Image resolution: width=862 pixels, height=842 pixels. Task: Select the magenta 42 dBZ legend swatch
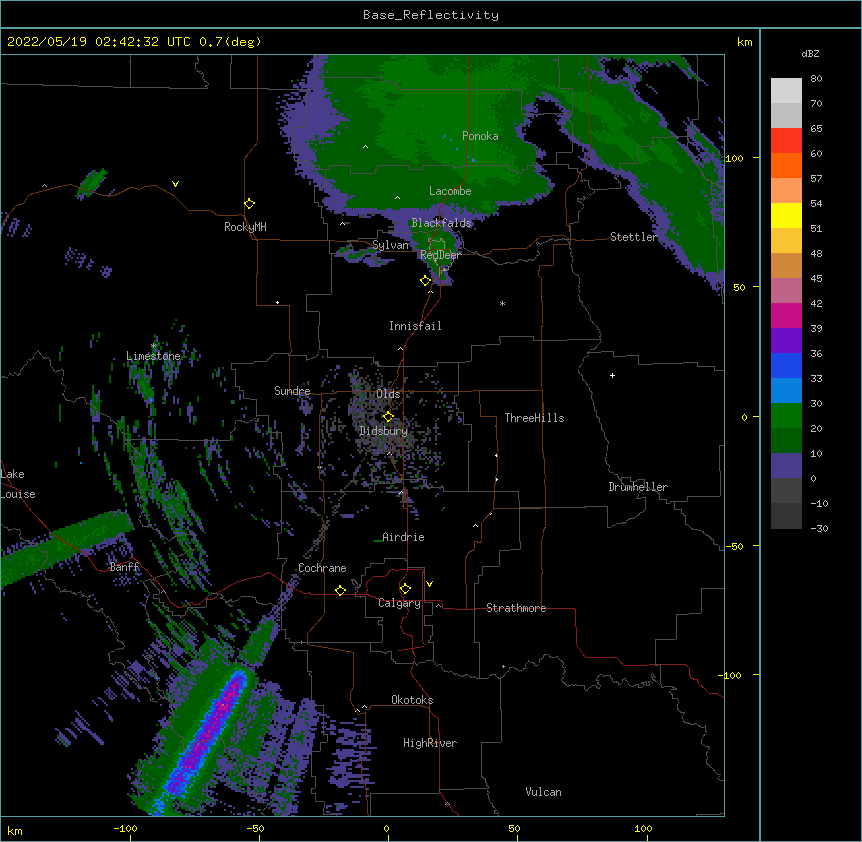(786, 315)
